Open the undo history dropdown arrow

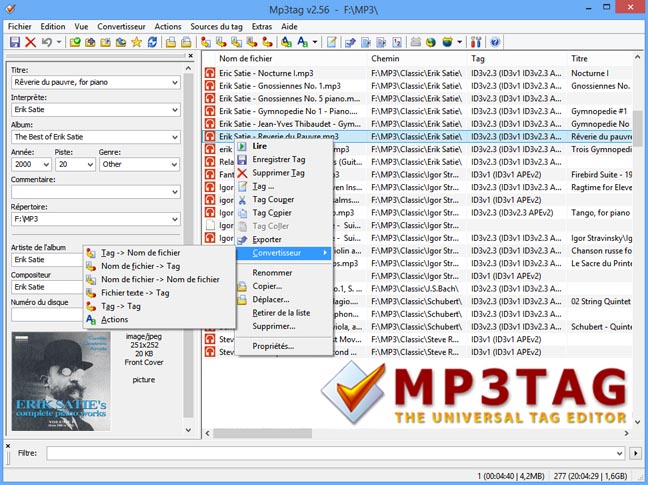59,42
